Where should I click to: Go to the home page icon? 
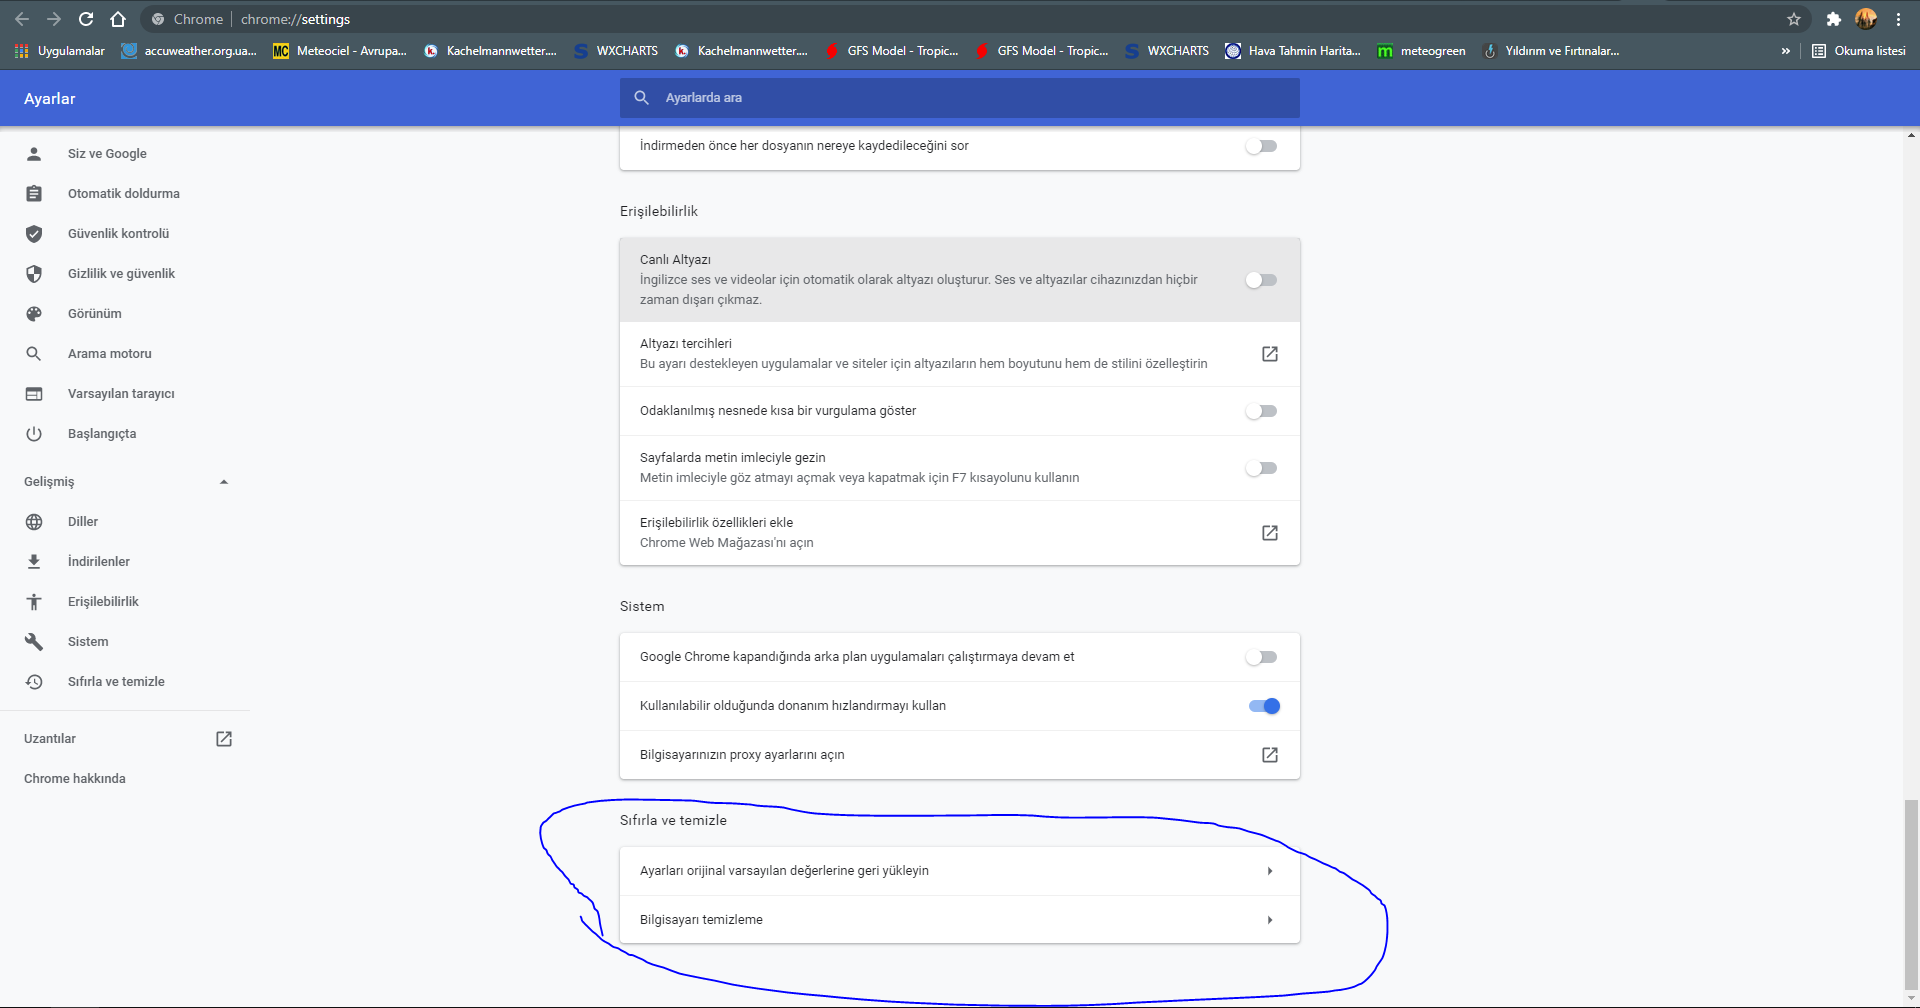point(118,19)
